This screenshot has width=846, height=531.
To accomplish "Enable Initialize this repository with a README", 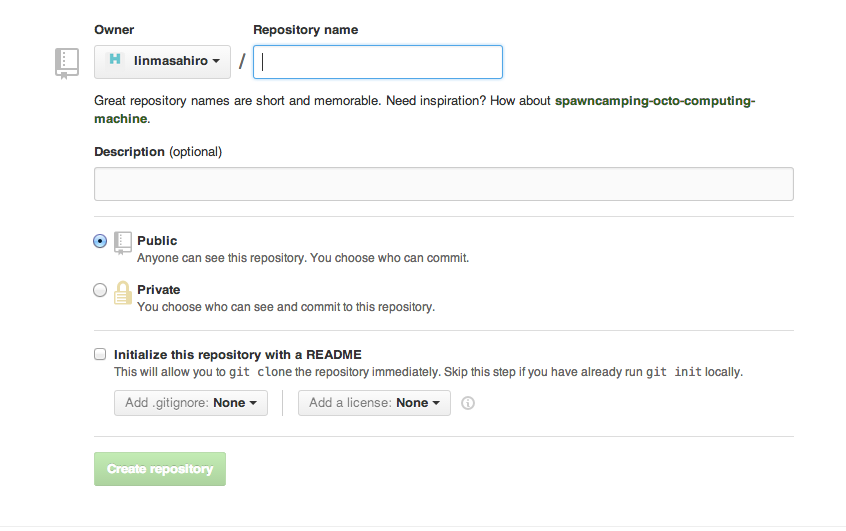I will click(100, 354).
